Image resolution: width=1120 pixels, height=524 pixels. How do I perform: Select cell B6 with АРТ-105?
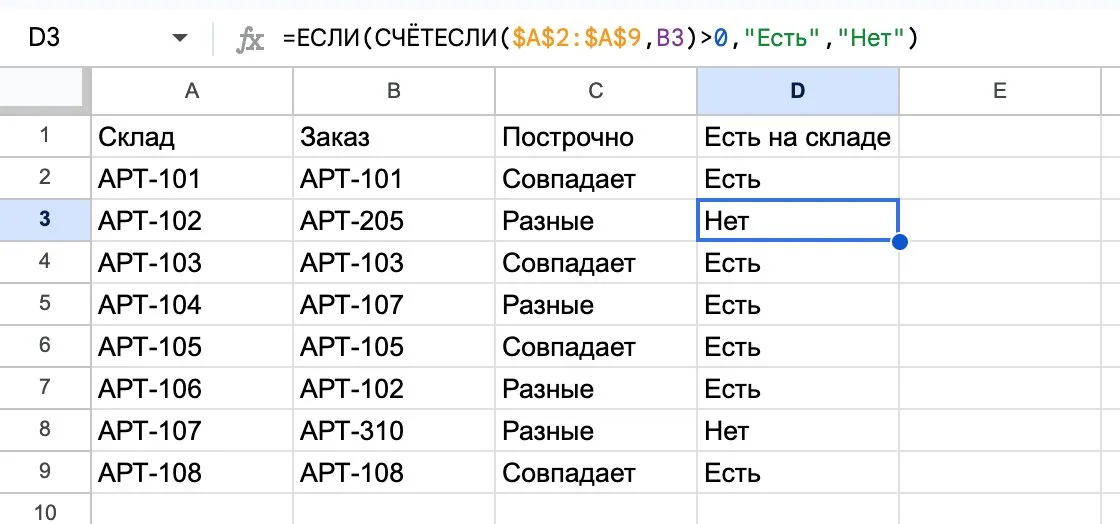(394, 346)
